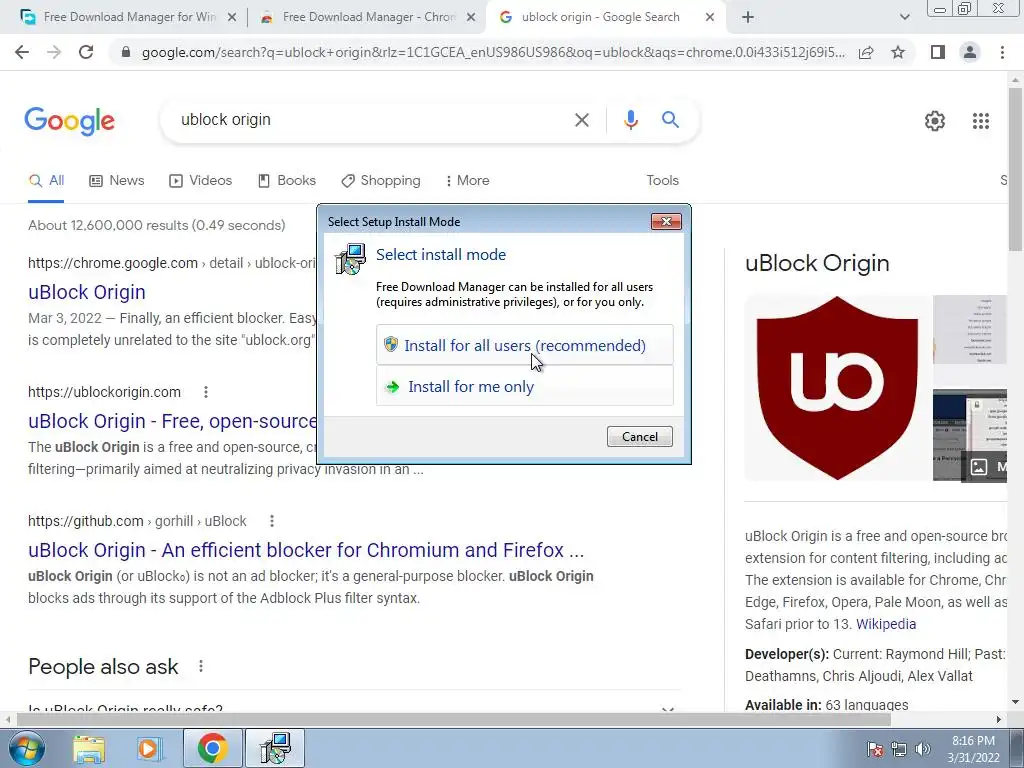This screenshot has height=768, width=1024.
Task: Switch to Shopping results
Action: (x=381, y=181)
